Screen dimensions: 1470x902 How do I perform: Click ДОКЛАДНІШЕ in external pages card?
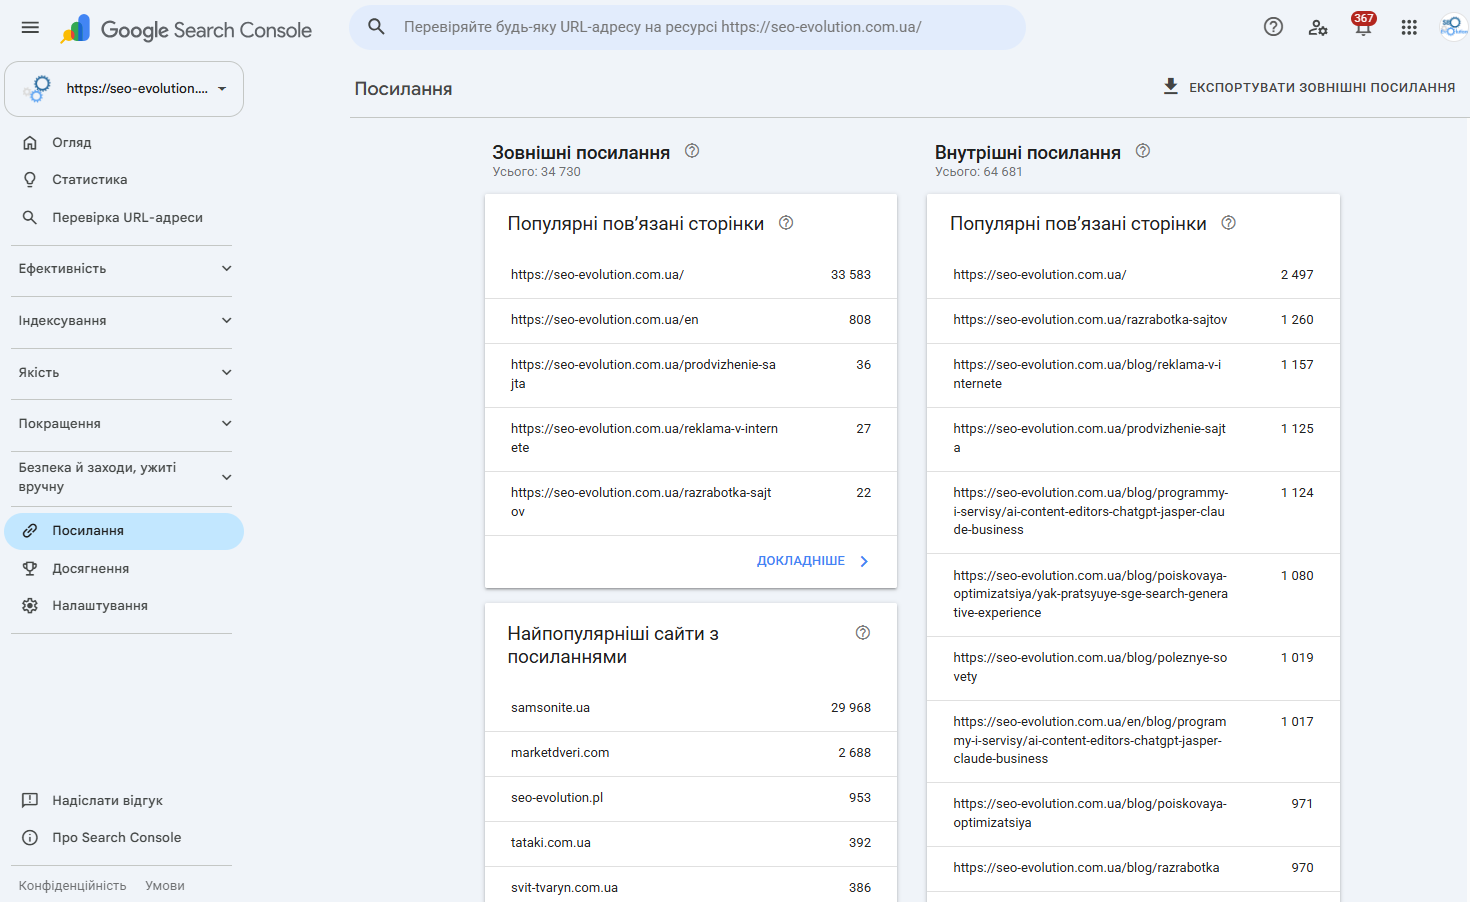pos(812,561)
